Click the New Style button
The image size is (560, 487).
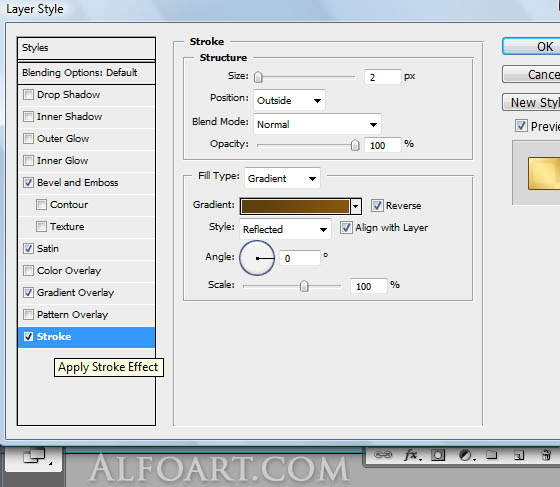coord(531,102)
